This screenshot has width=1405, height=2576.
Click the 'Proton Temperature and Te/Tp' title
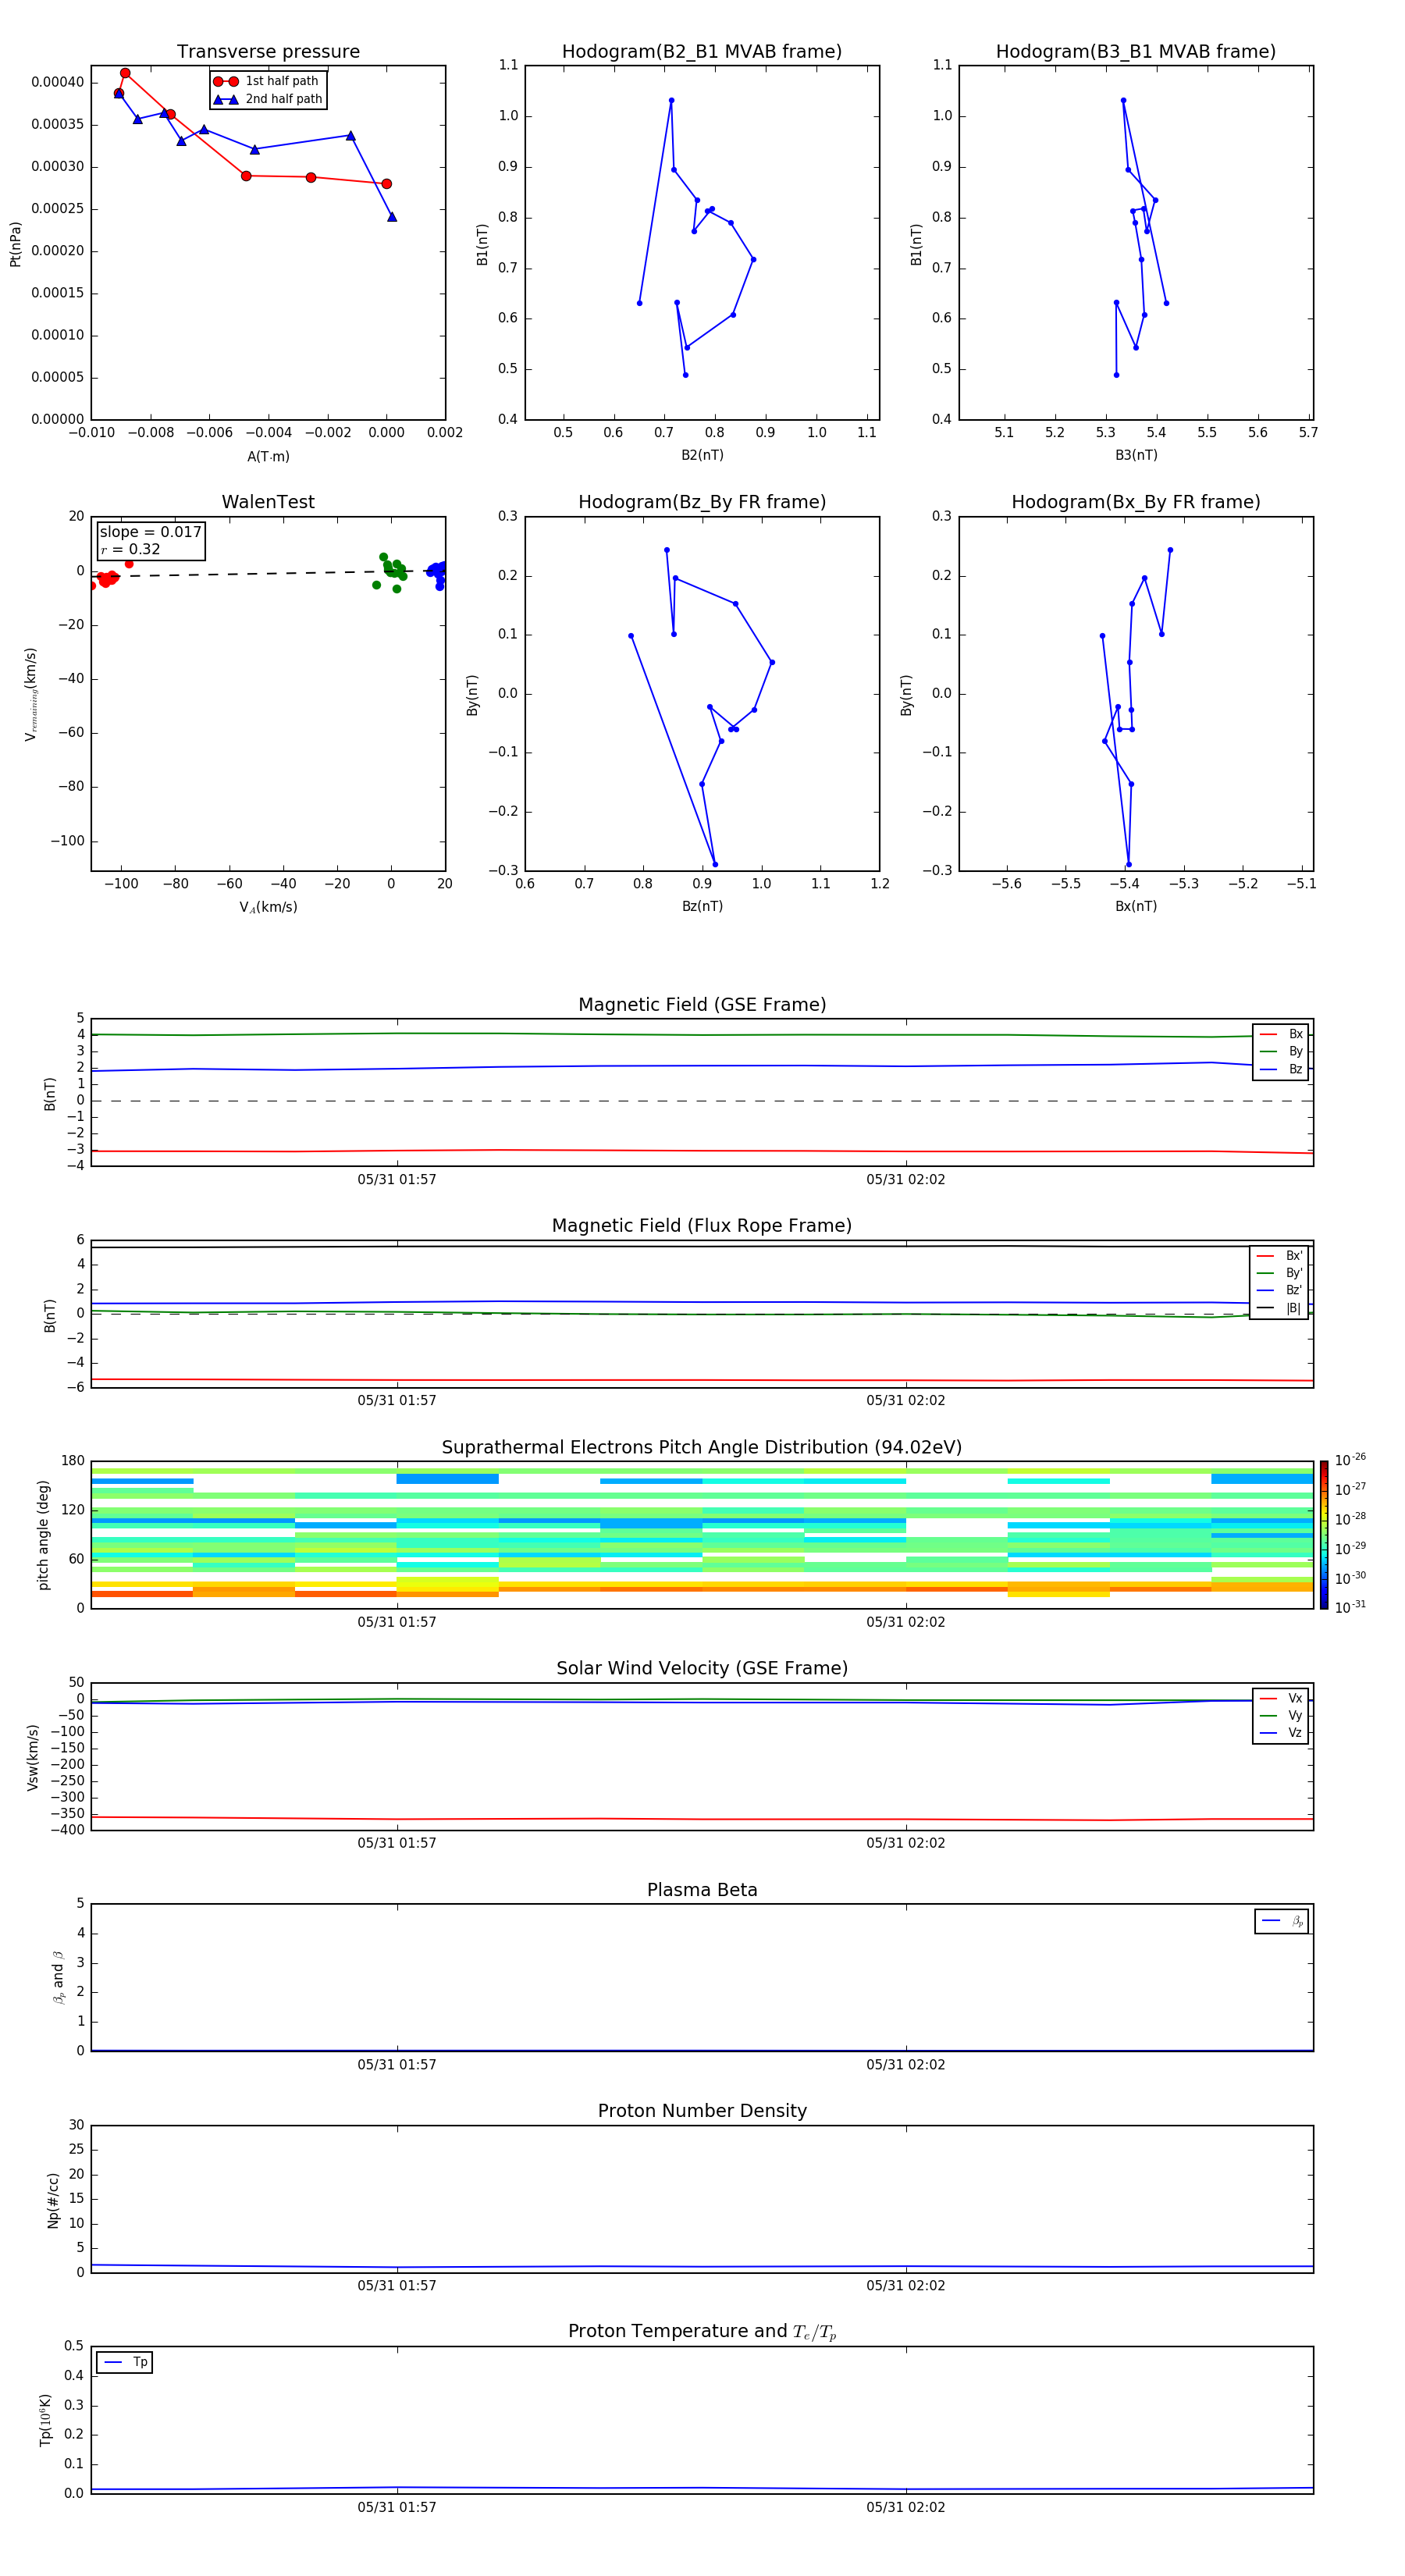tap(702, 2332)
